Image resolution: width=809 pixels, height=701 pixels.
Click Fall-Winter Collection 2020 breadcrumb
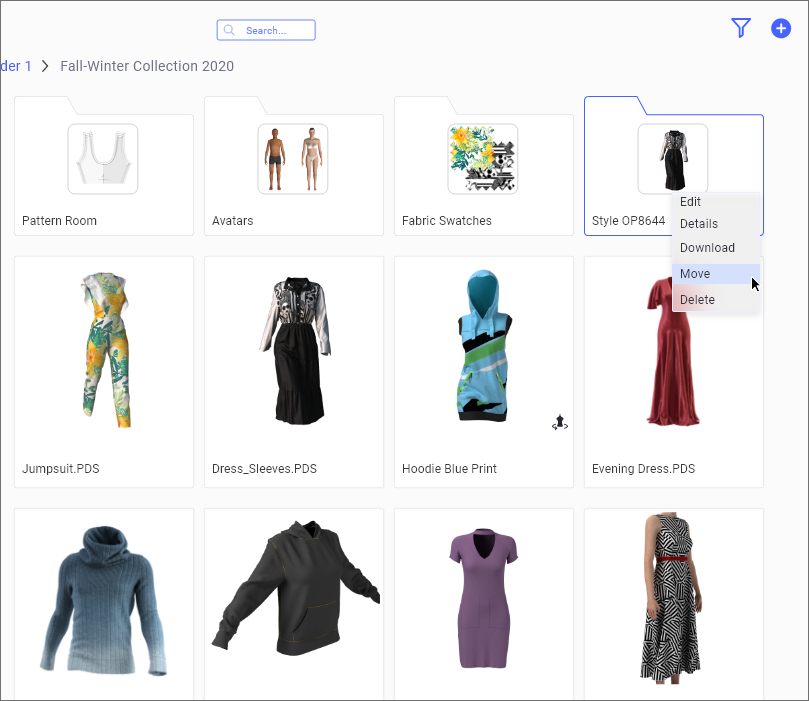pyautogui.click(x=147, y=66)
